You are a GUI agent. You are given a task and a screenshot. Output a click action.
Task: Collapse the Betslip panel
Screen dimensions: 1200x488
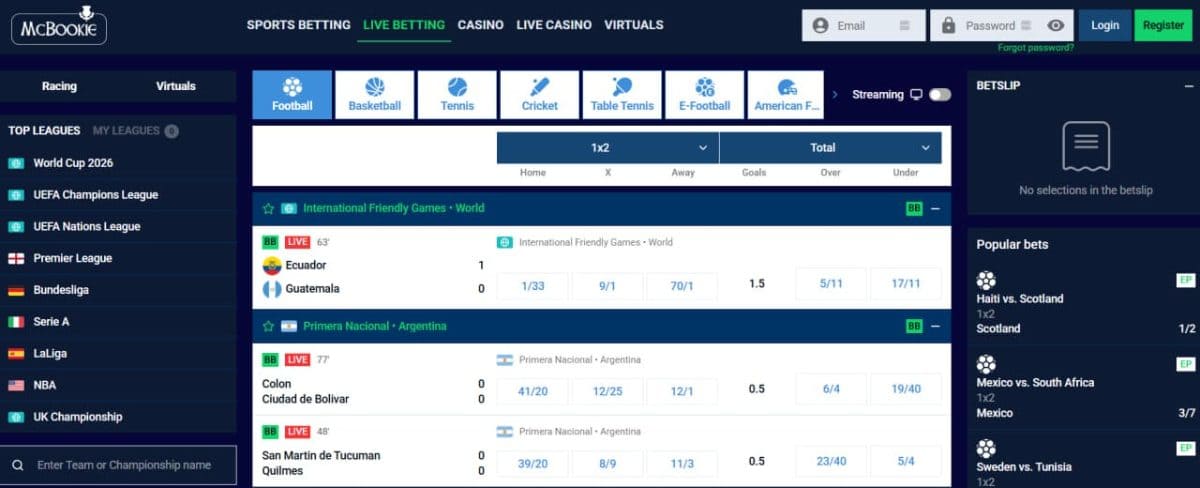click(1187, 86)
